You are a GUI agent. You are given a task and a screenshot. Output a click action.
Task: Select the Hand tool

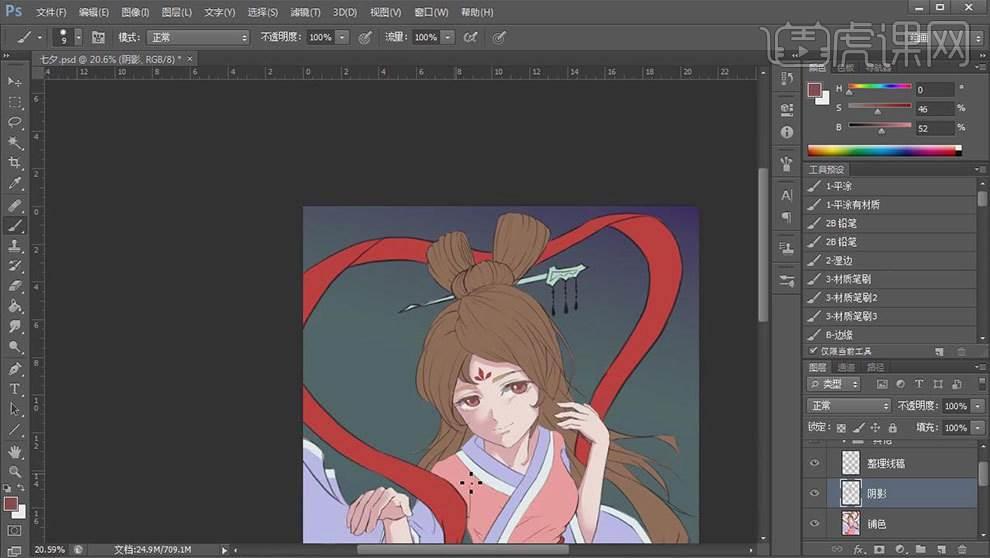[15, 451]
